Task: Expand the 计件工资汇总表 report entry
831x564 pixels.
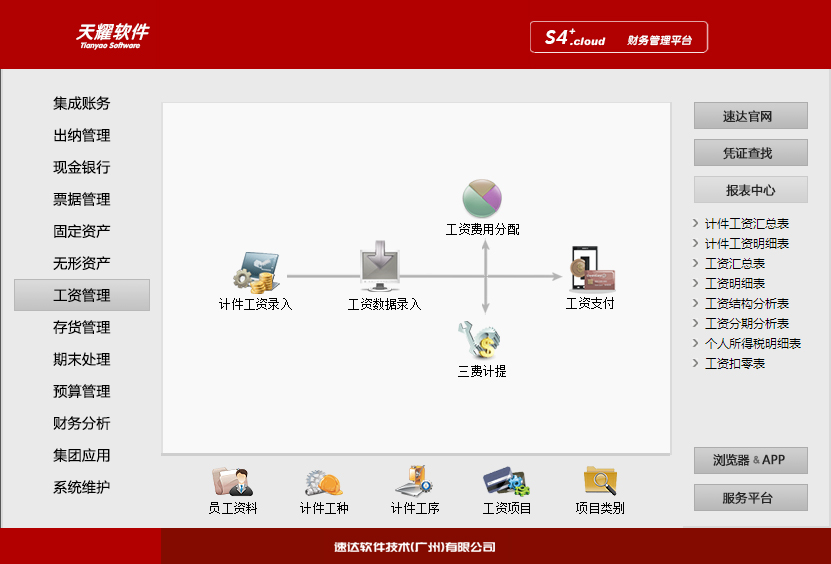Action: pos(746,224)
